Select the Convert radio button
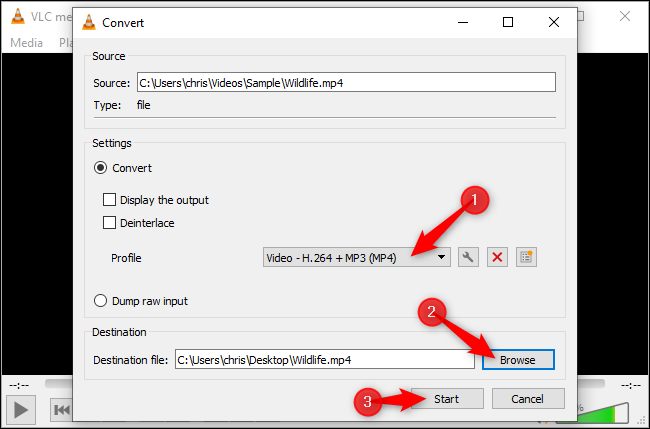Viewport: 650px width, 429px height. click(x=100, y=168)
